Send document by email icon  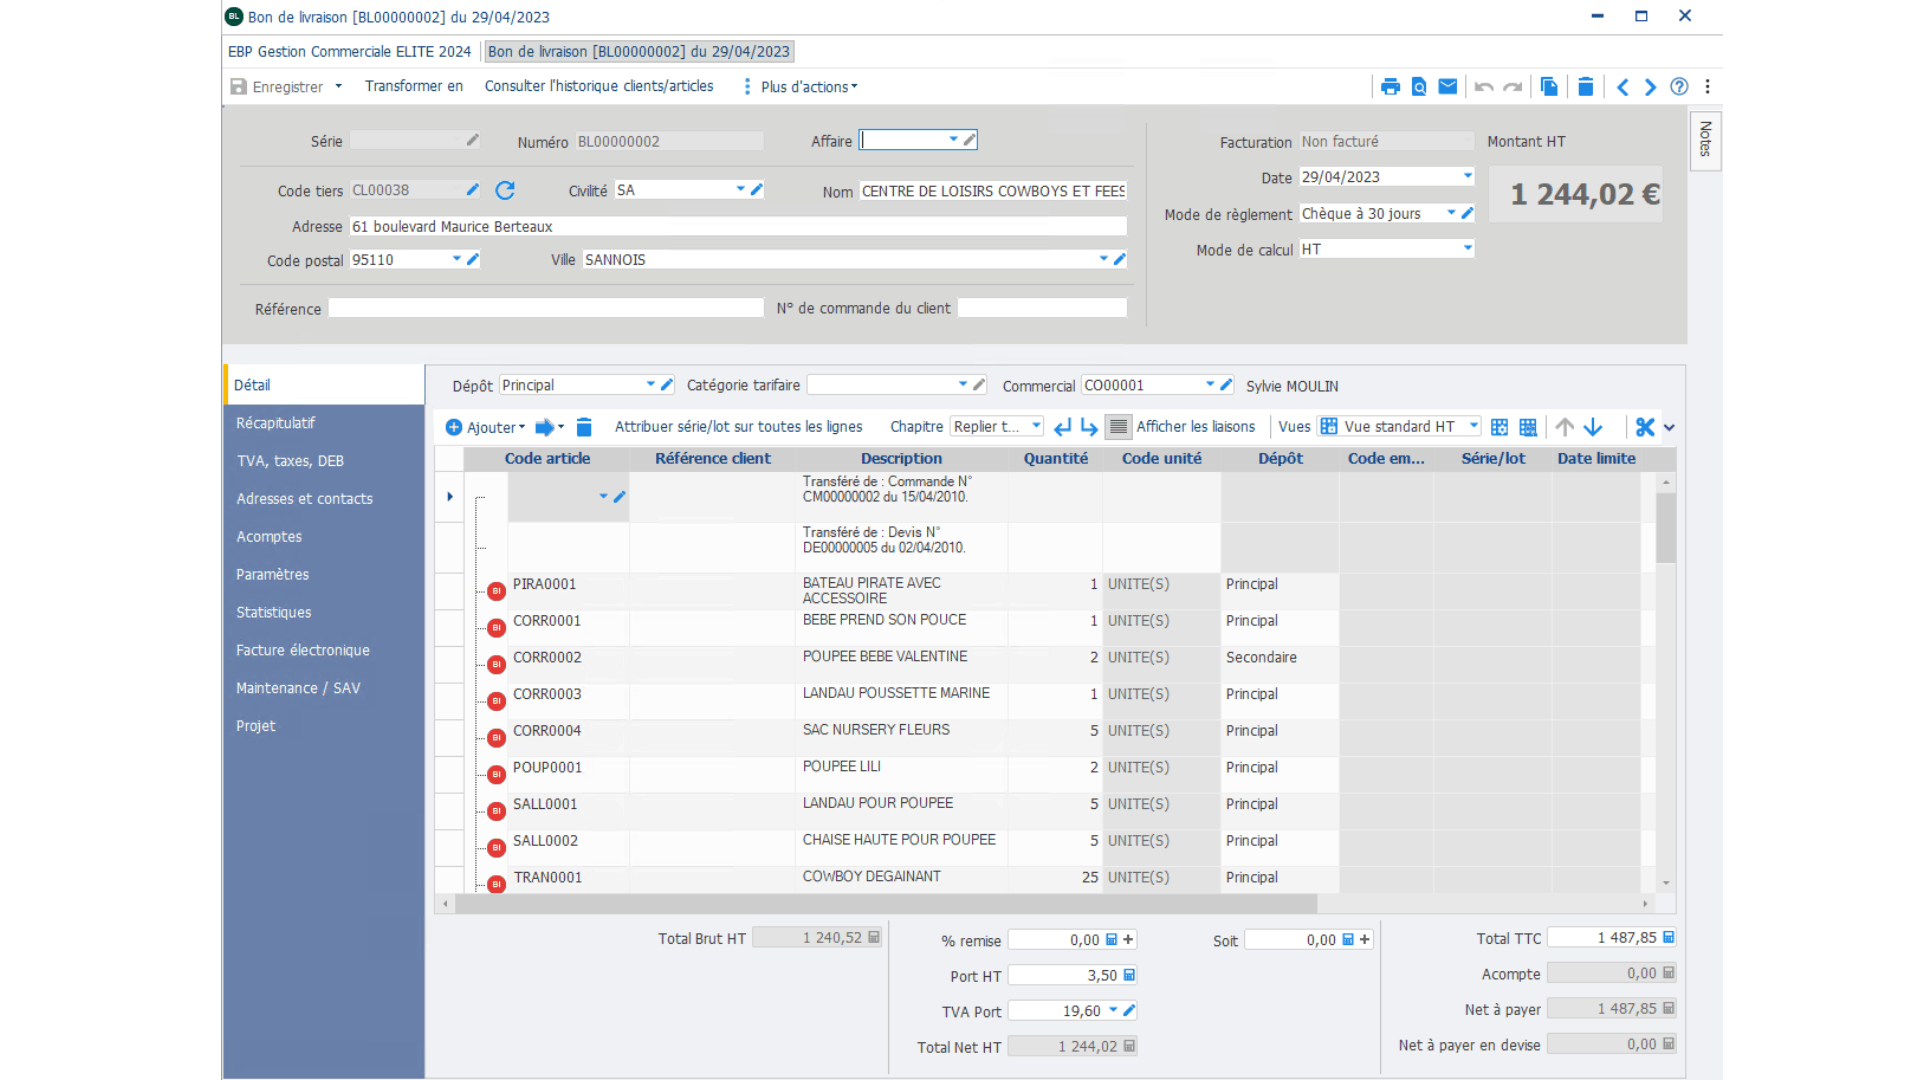(1447, 87)
